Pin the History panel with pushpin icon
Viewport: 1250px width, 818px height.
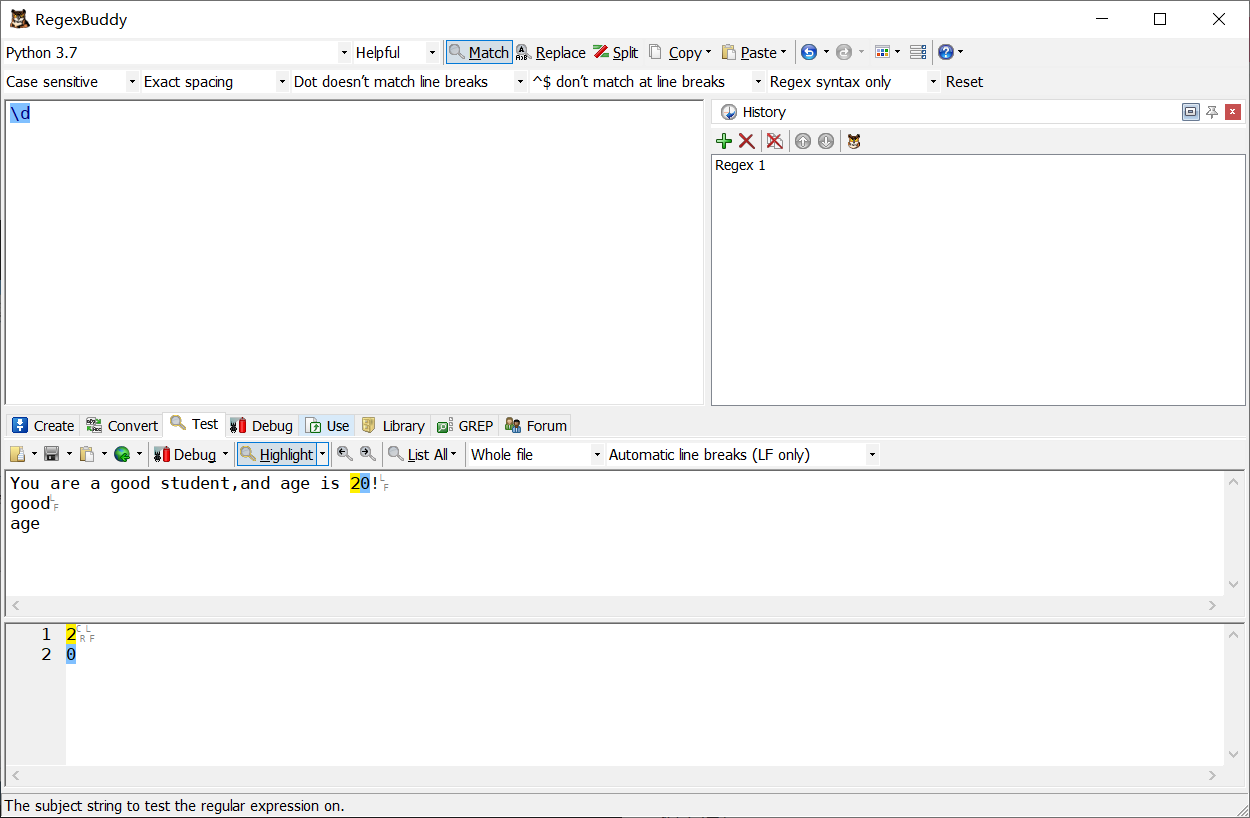pos(1212,112)
